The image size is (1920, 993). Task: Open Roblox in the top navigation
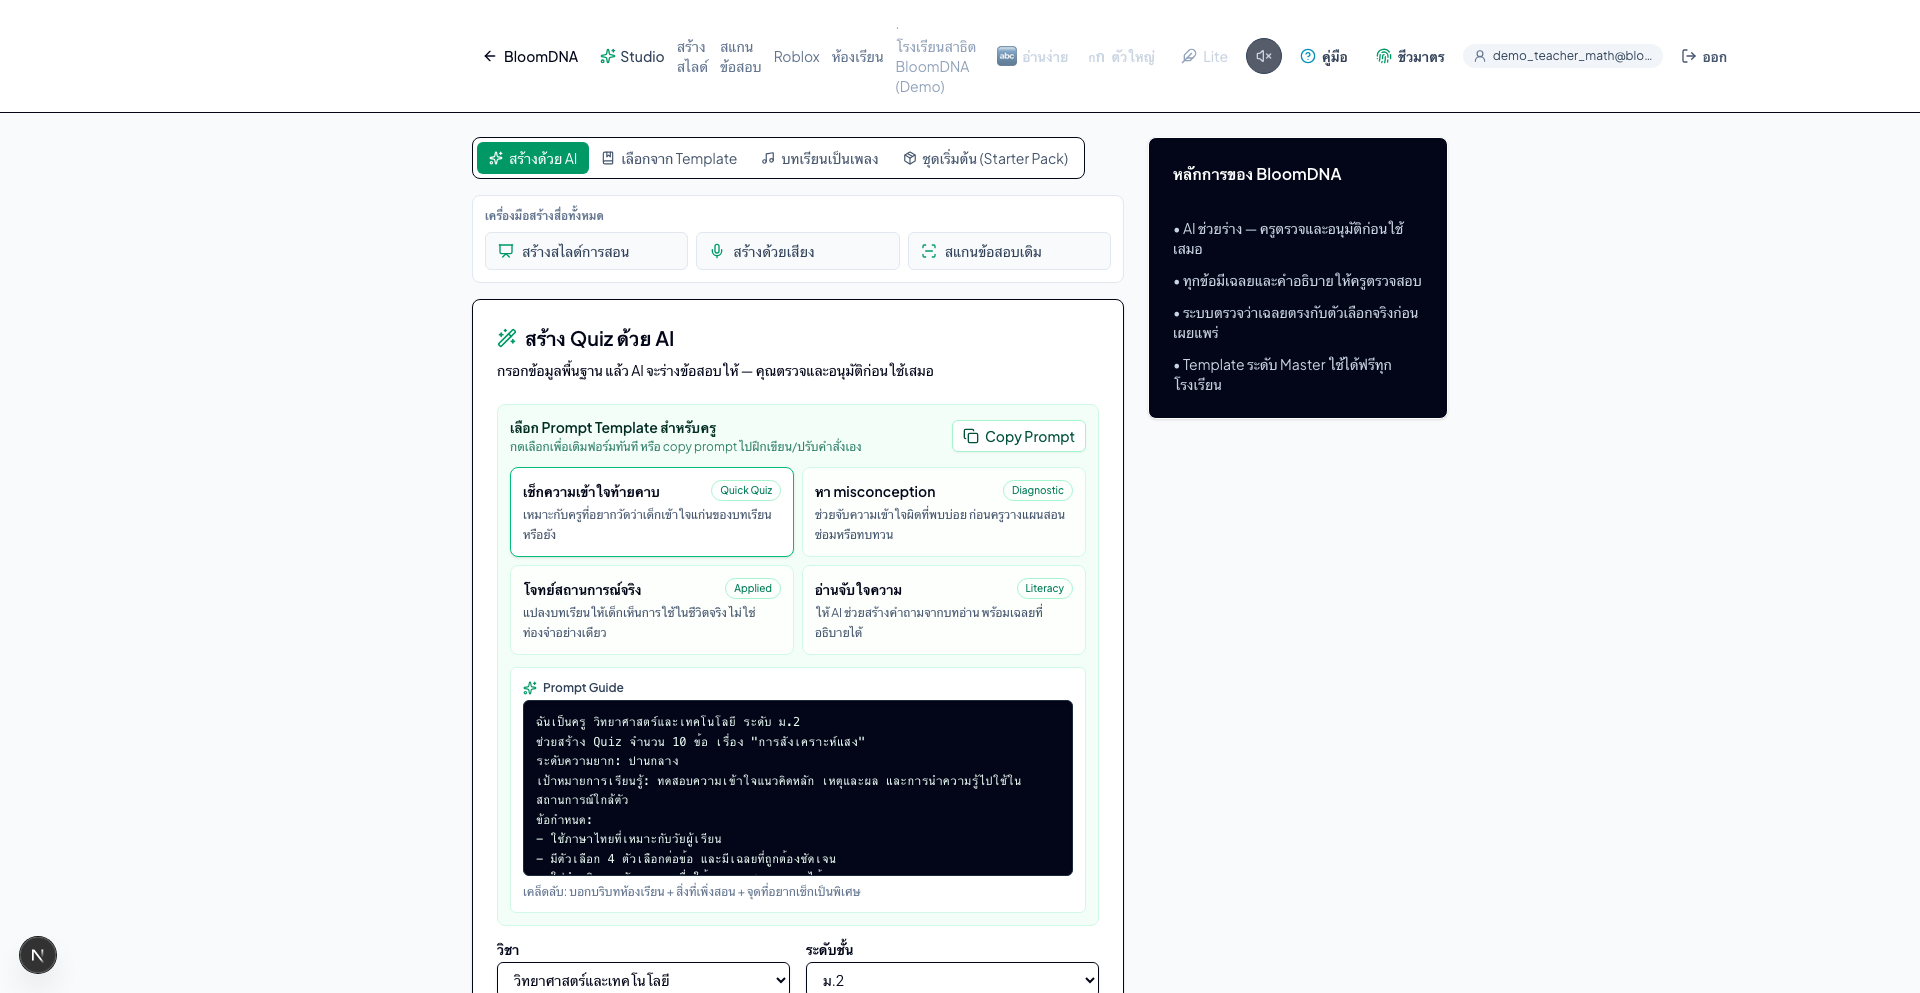796,56
